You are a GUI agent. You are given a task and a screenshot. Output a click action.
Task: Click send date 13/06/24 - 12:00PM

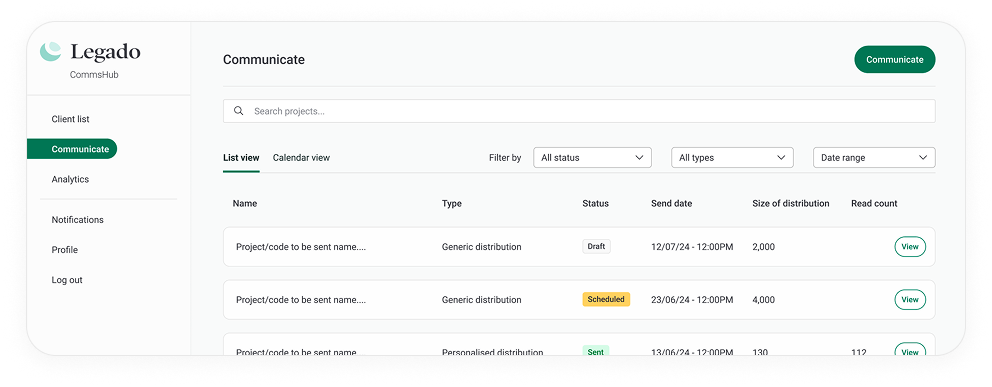[692, 352]
